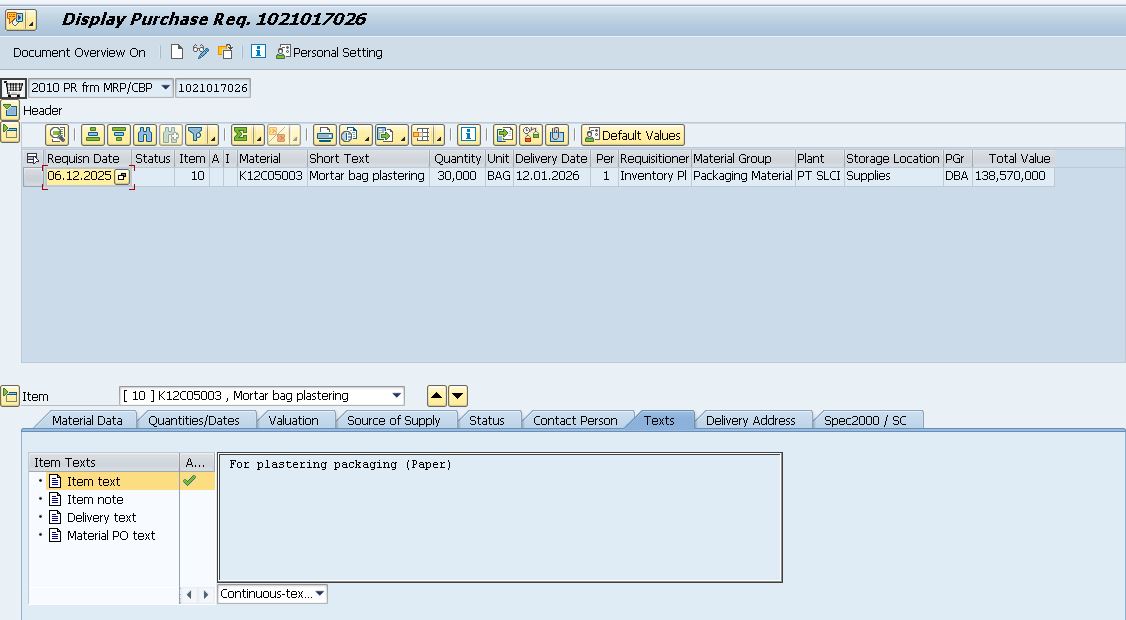Click the Details magnifier icon in grid toolbar
Image resolution: width=1126 pixels, height=620 pixels.
pos(57,135)
